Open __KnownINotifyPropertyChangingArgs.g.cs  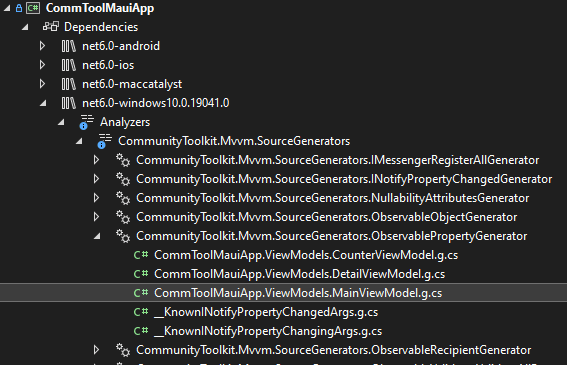click(x=268, y=331)
